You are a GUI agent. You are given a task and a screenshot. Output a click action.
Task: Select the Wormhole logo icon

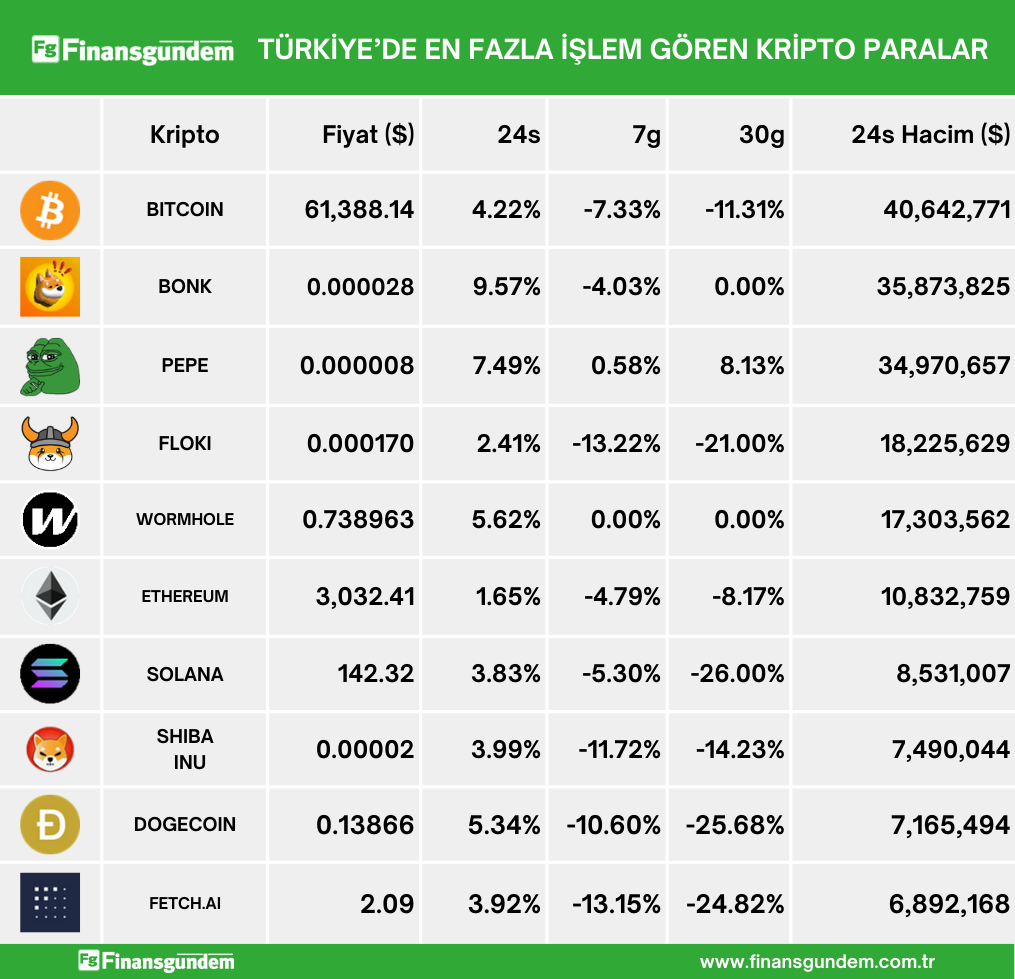tap(50, 520)
